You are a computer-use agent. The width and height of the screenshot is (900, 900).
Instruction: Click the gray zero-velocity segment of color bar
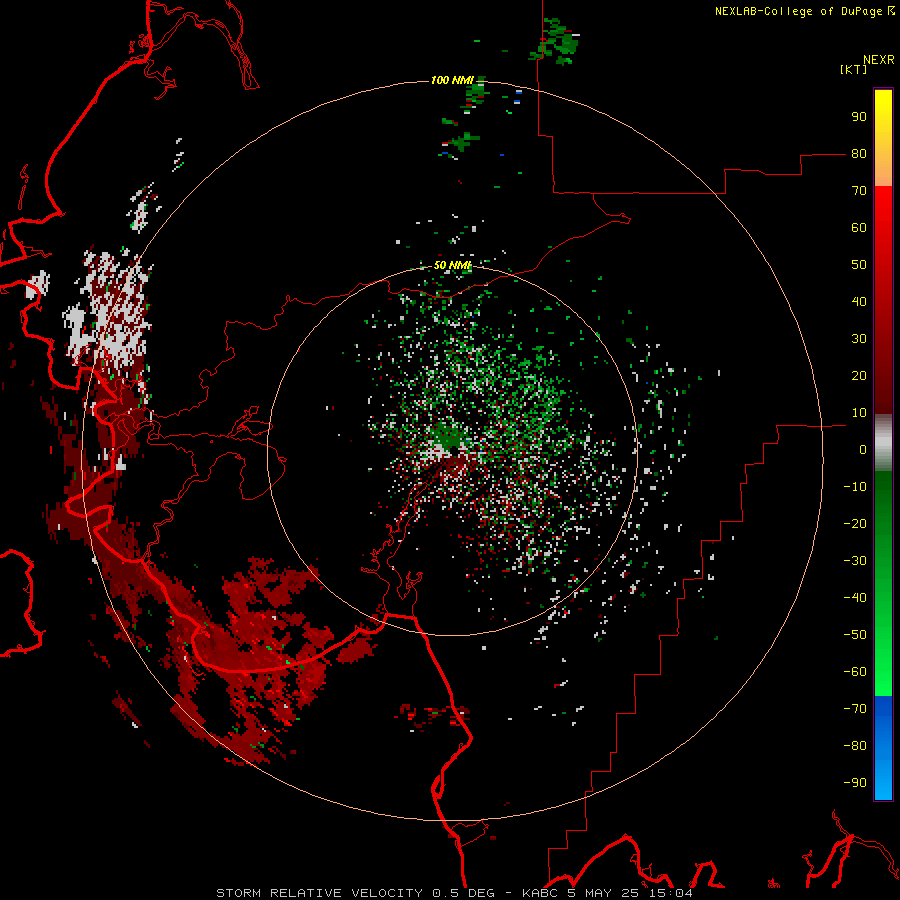point(883,443)
